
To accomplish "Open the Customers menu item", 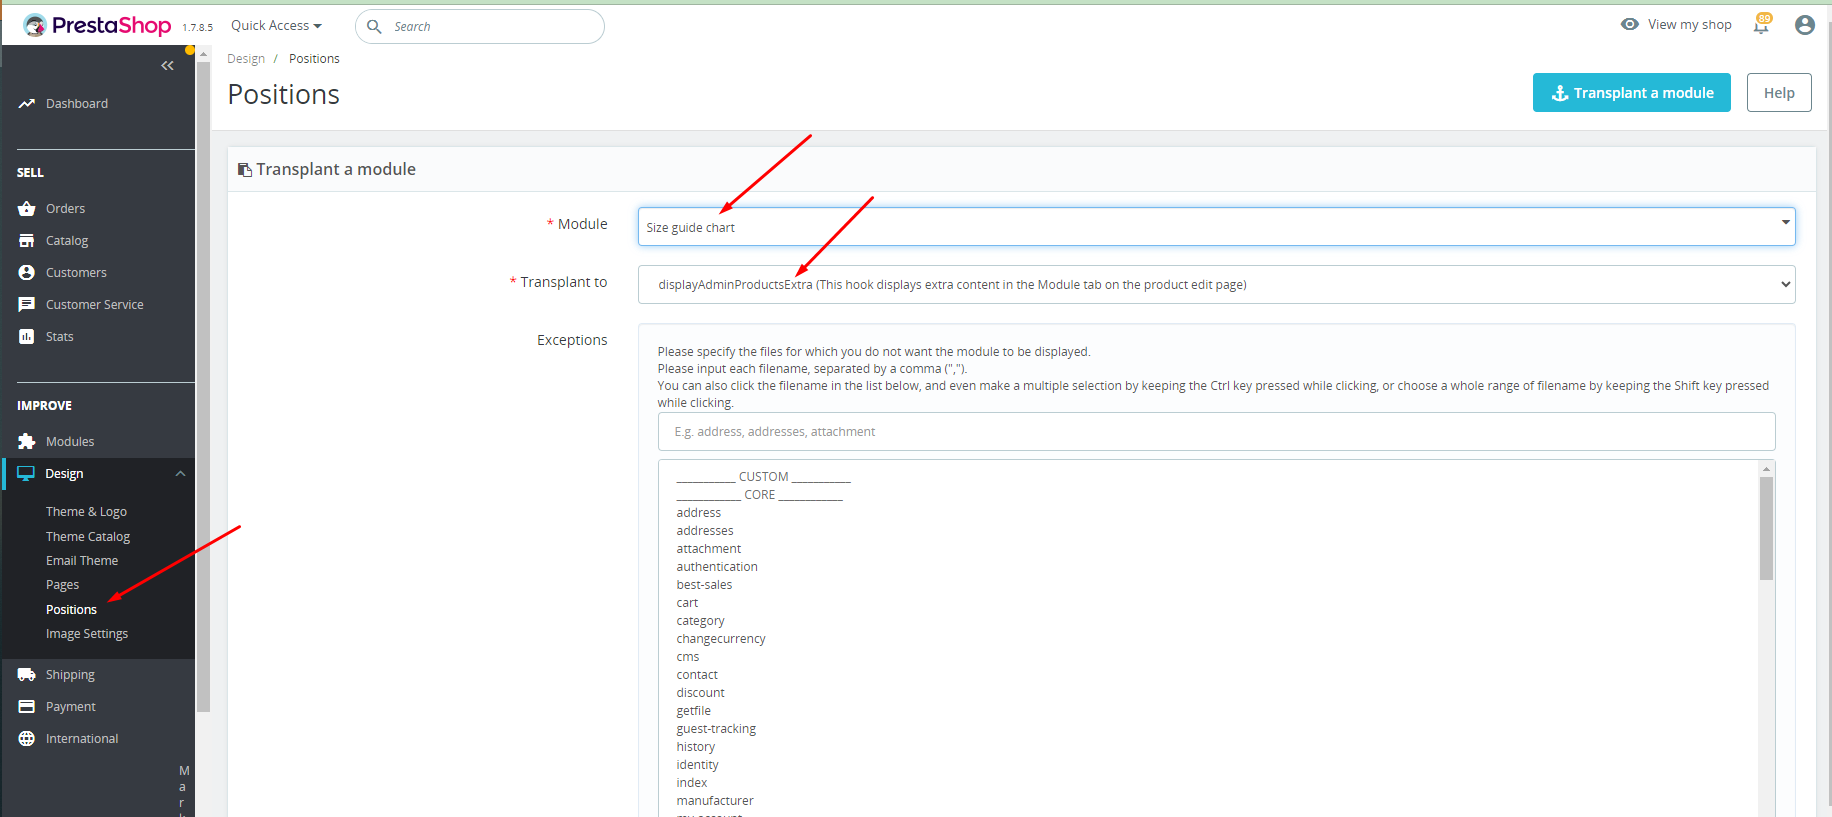I will coord(76,273).
